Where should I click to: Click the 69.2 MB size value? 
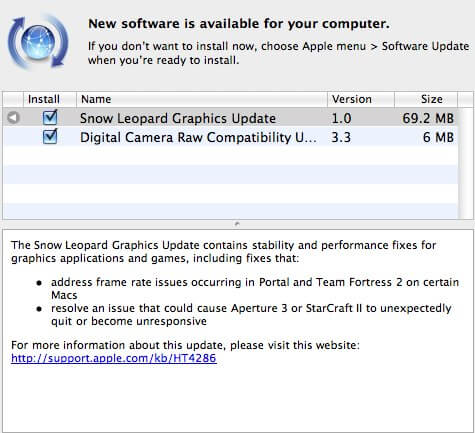click(x=428, y=118)
